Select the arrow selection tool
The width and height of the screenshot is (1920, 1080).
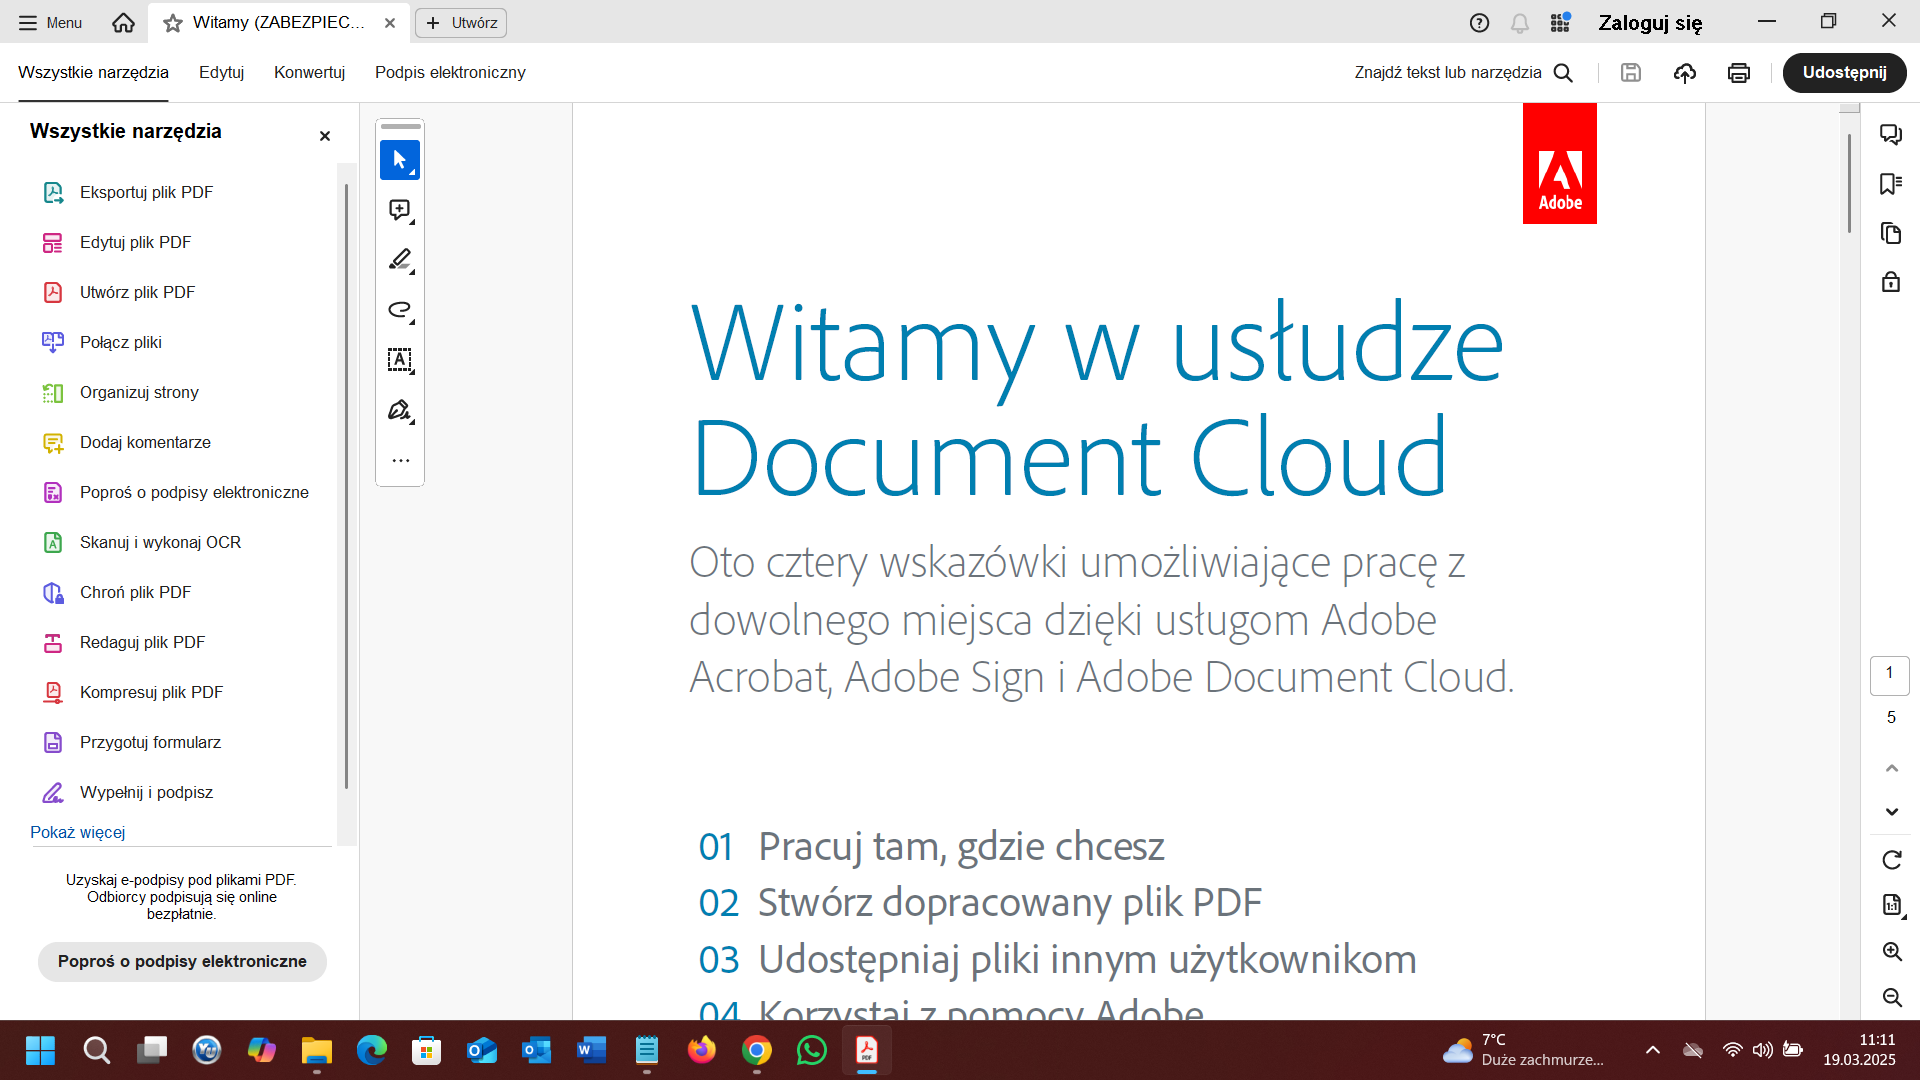coord(400,160)
